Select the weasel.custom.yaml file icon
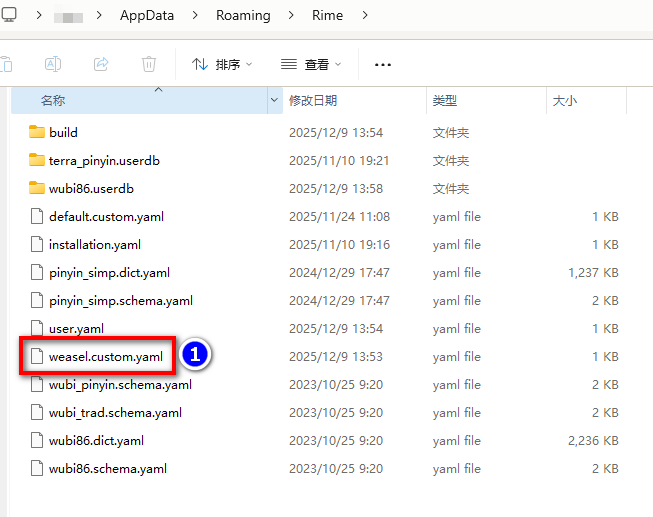 (x=37, y=356)
